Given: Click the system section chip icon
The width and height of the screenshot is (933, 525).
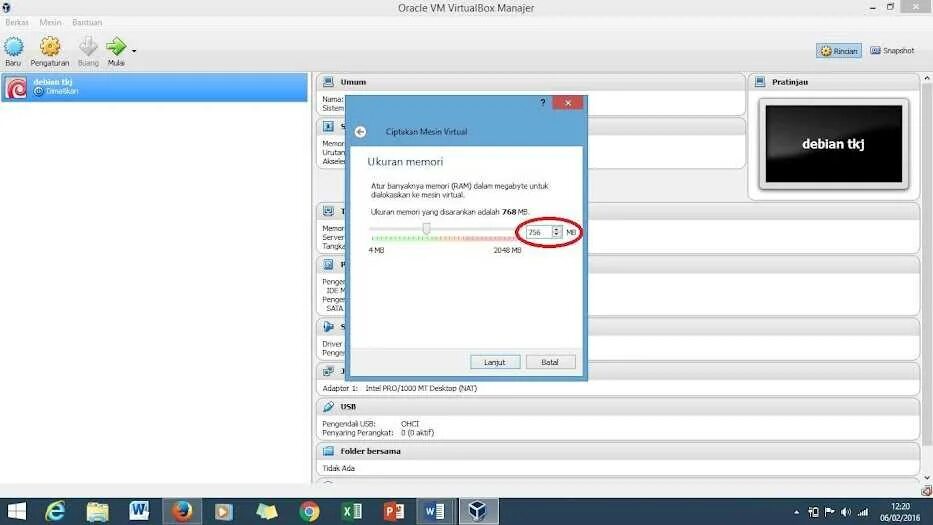Looking at the screenshot, I should pos(328,126).
